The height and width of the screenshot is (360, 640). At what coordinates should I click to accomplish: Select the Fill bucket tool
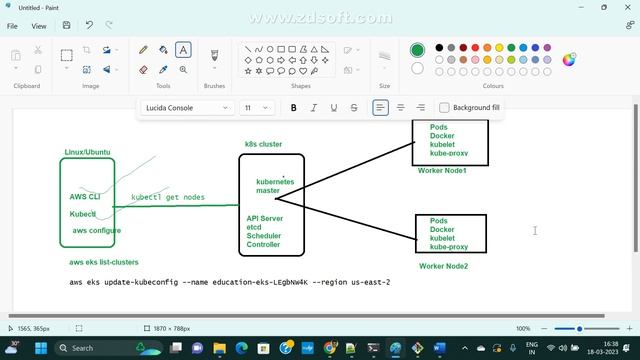(163, 50)
